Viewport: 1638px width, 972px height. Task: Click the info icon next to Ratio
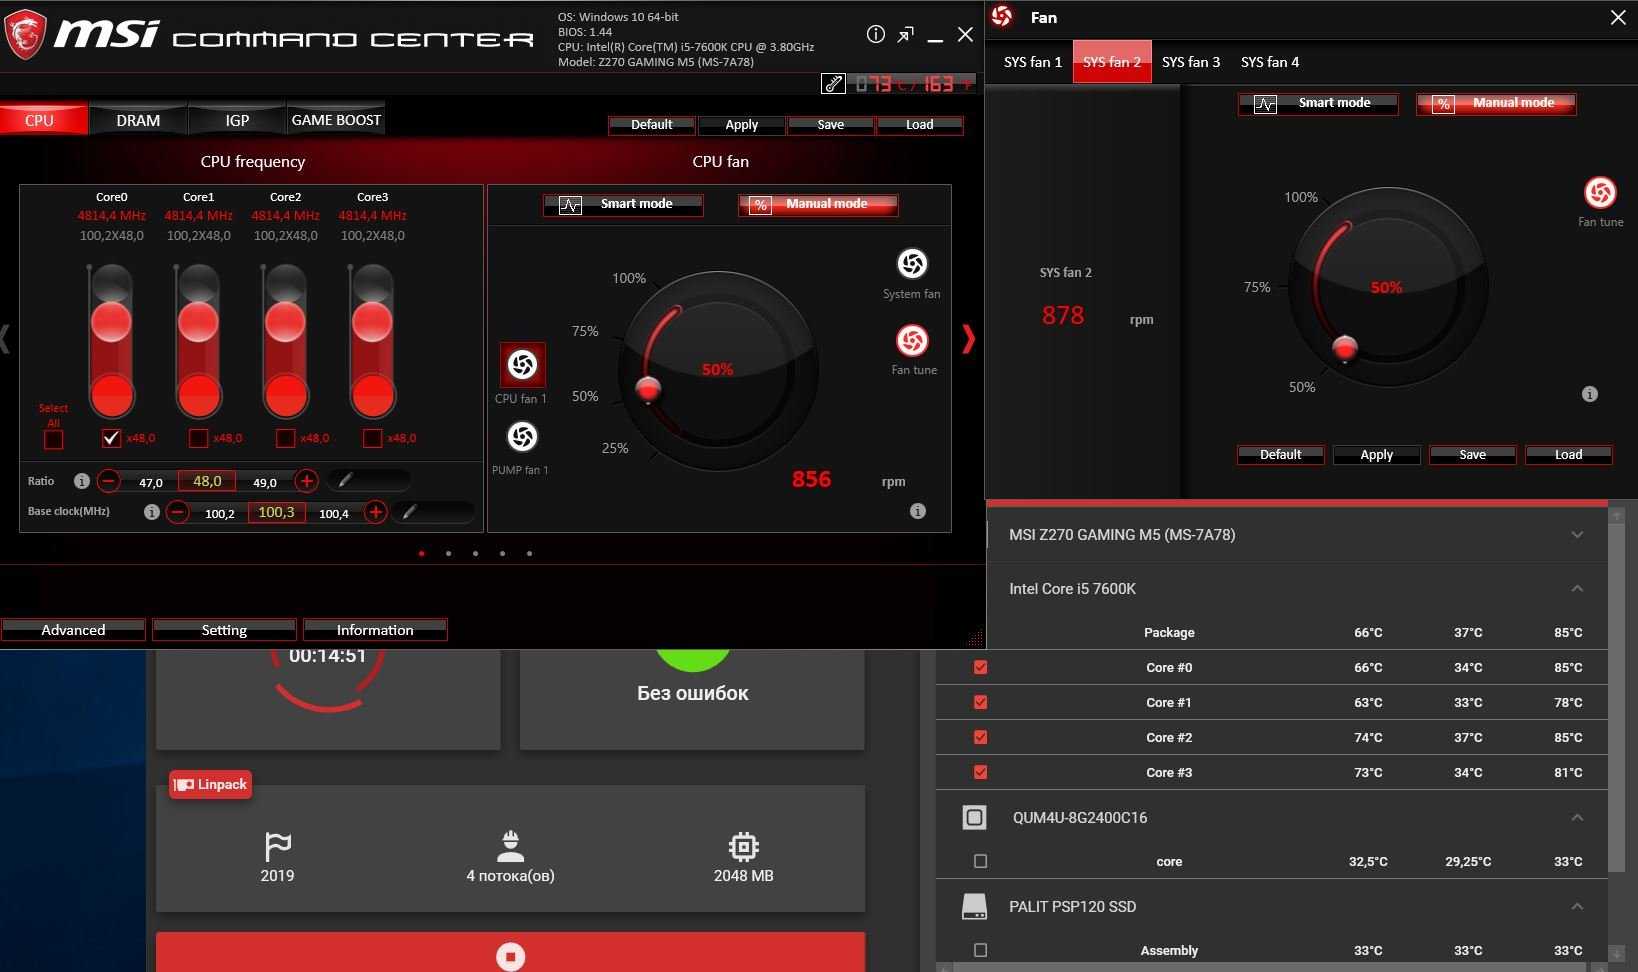[x=82, y=481]
